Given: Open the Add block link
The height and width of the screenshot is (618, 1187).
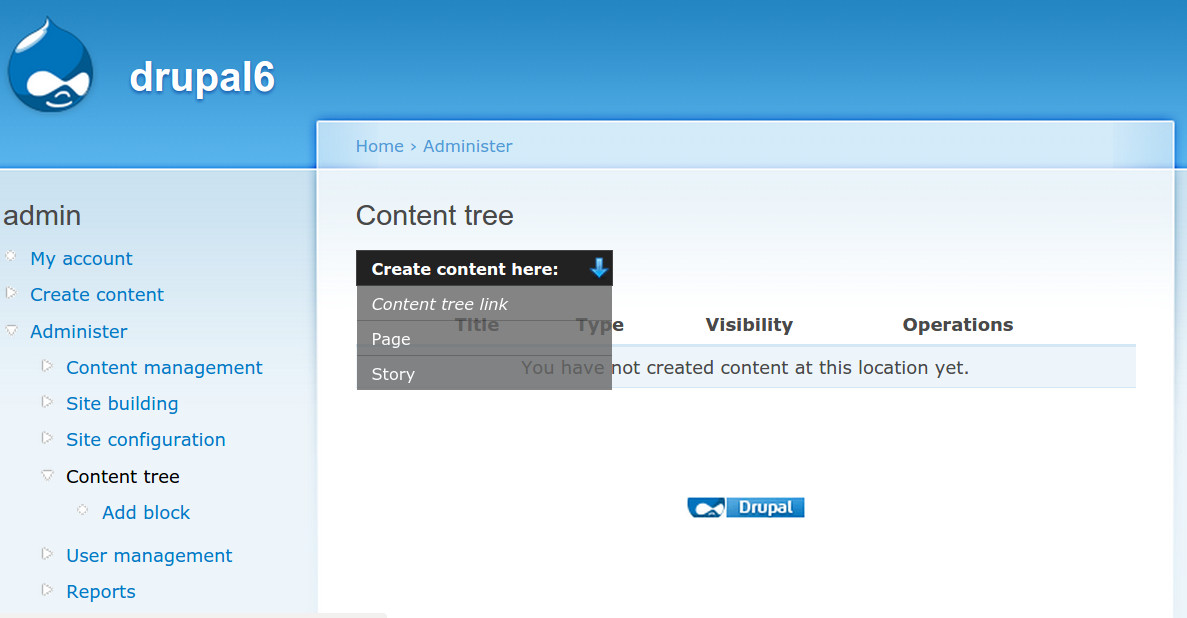Looking at the screenshot, I should (x=146, y=513).
